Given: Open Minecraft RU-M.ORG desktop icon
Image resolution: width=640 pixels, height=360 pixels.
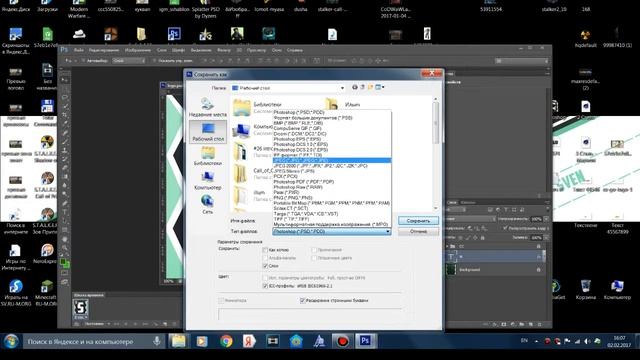Looking at the screenshot, I should point(46,293).
